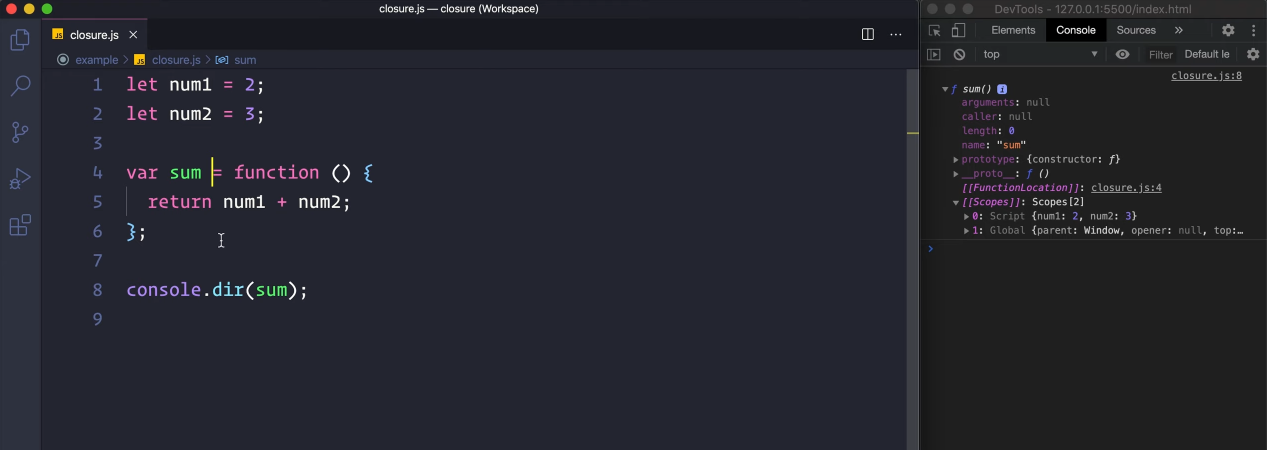Open the Source Control view
Viewport: 1267px width, 450px height.
coord(20,132)
